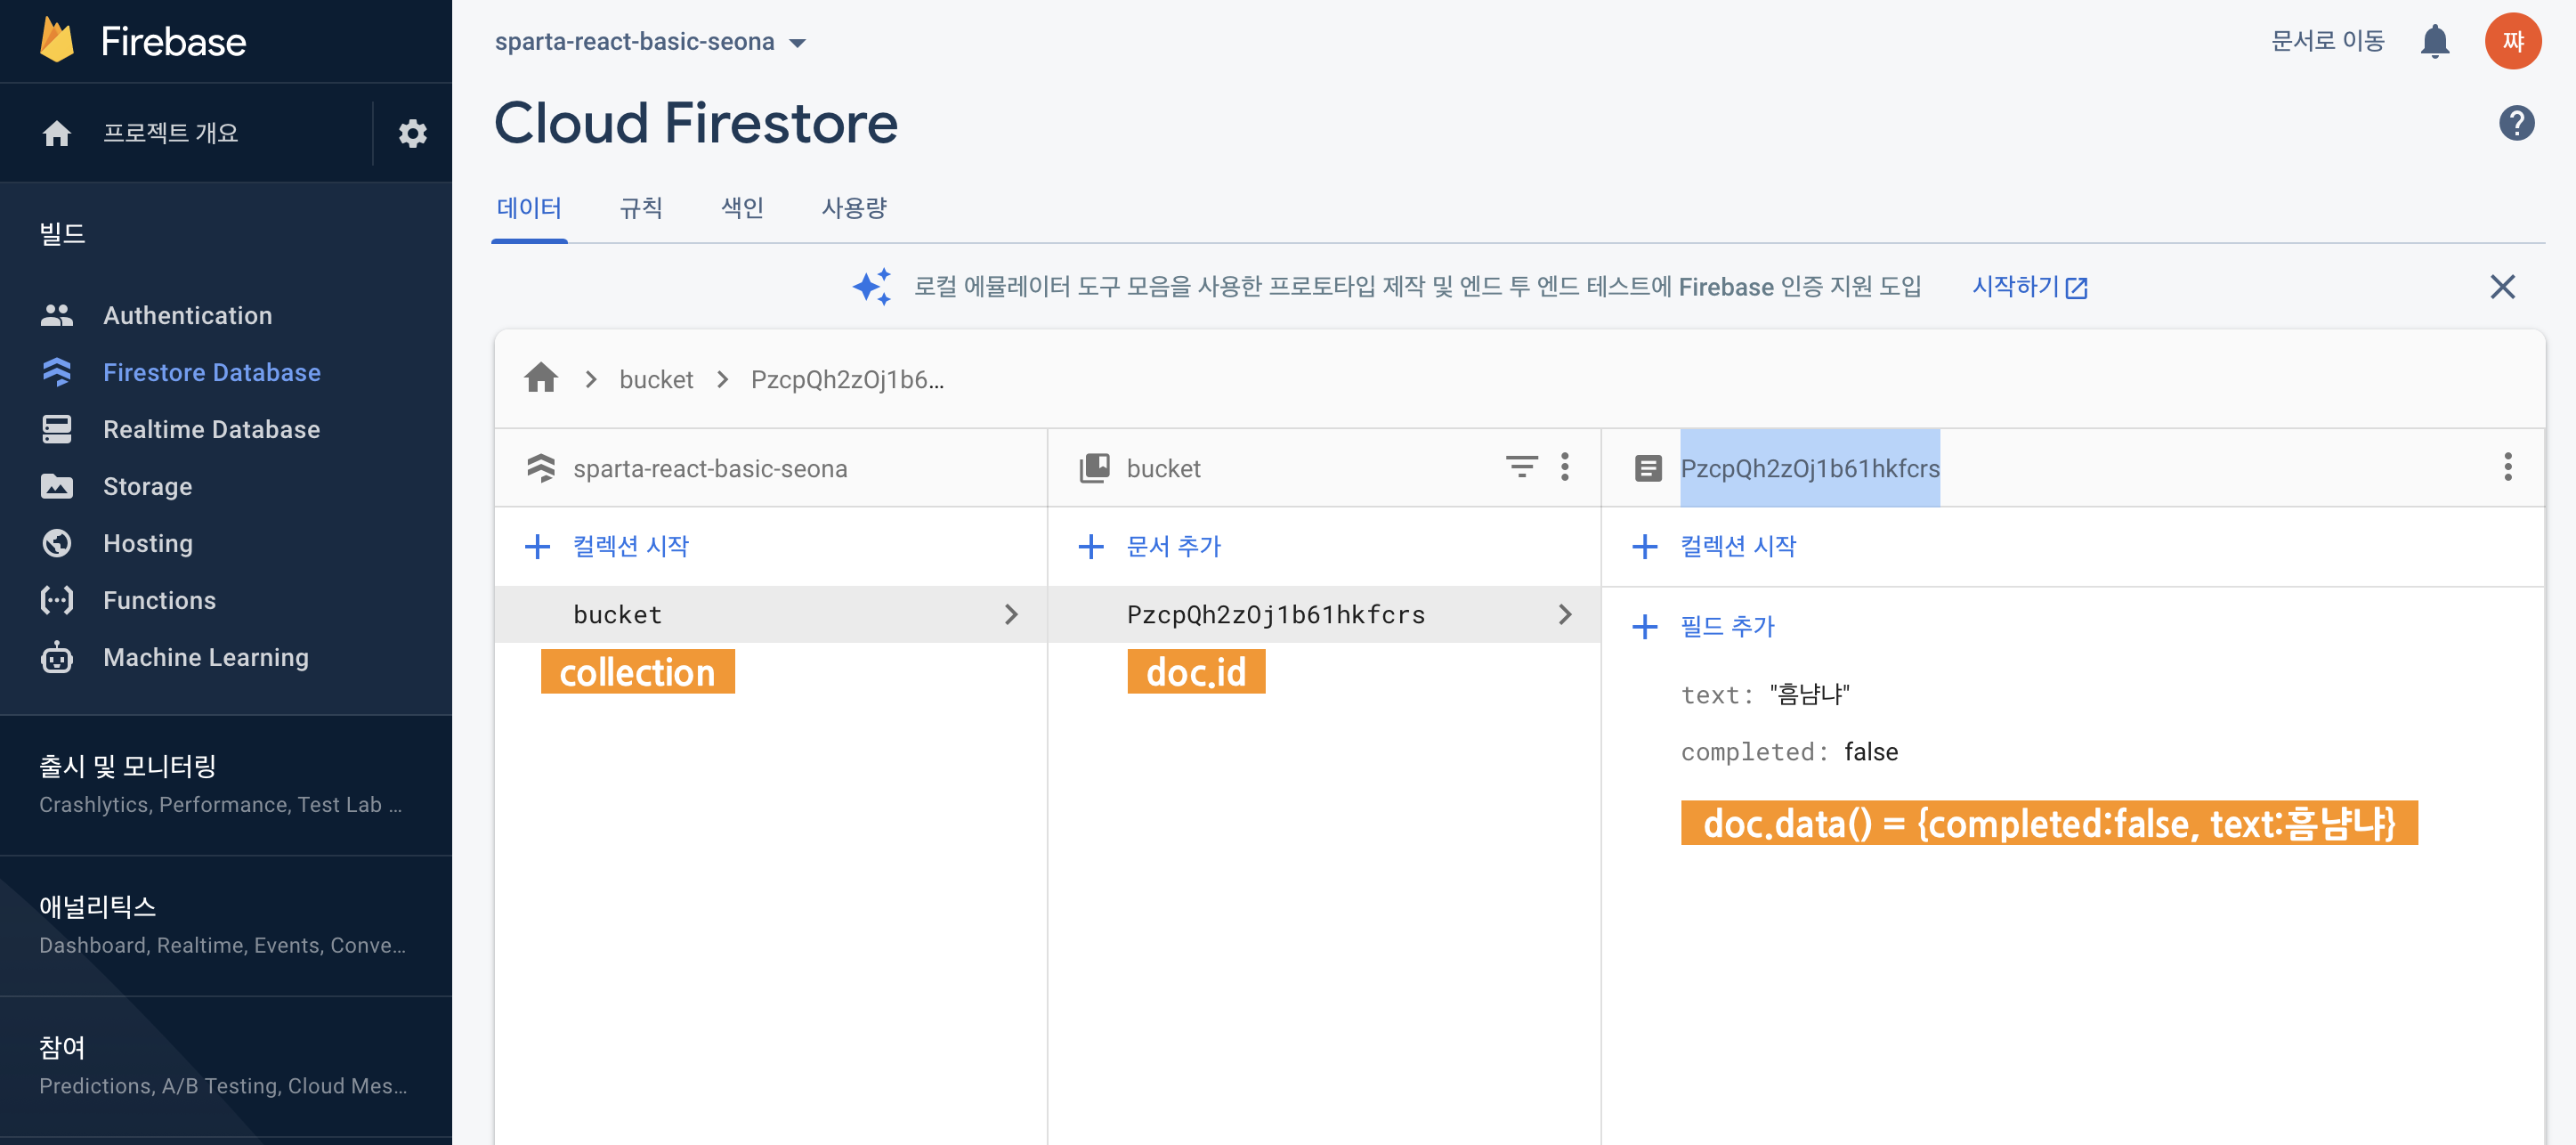Switch to the 규칙 tab

(641, 208)
